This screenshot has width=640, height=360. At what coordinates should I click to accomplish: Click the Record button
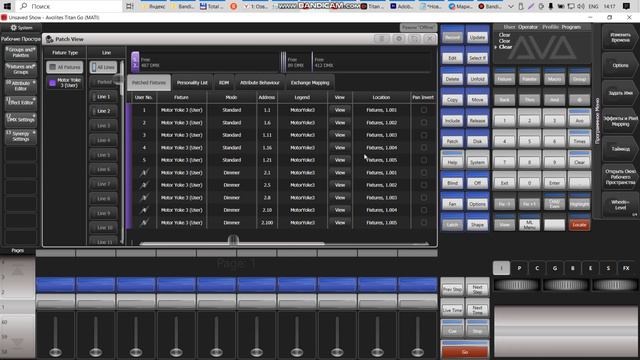coord(452,37)
